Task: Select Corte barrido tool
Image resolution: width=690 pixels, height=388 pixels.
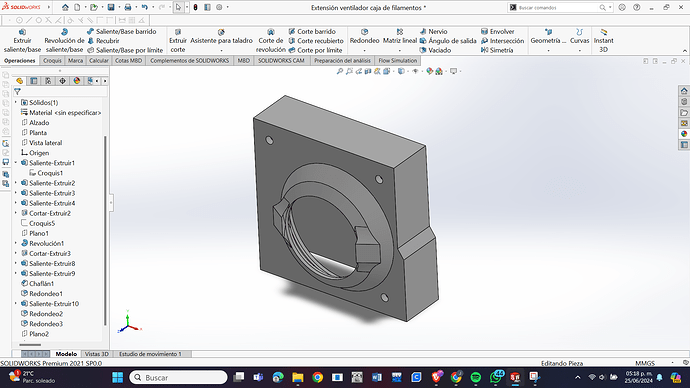Action: coord(312,32)
